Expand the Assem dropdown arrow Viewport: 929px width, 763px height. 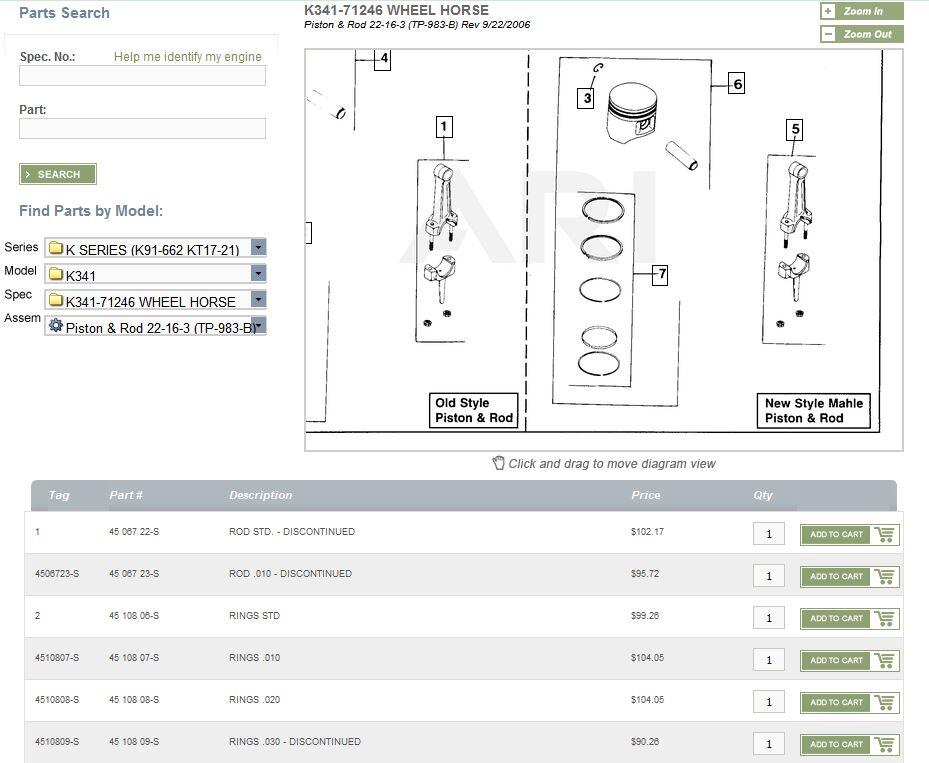click(258, 325)
